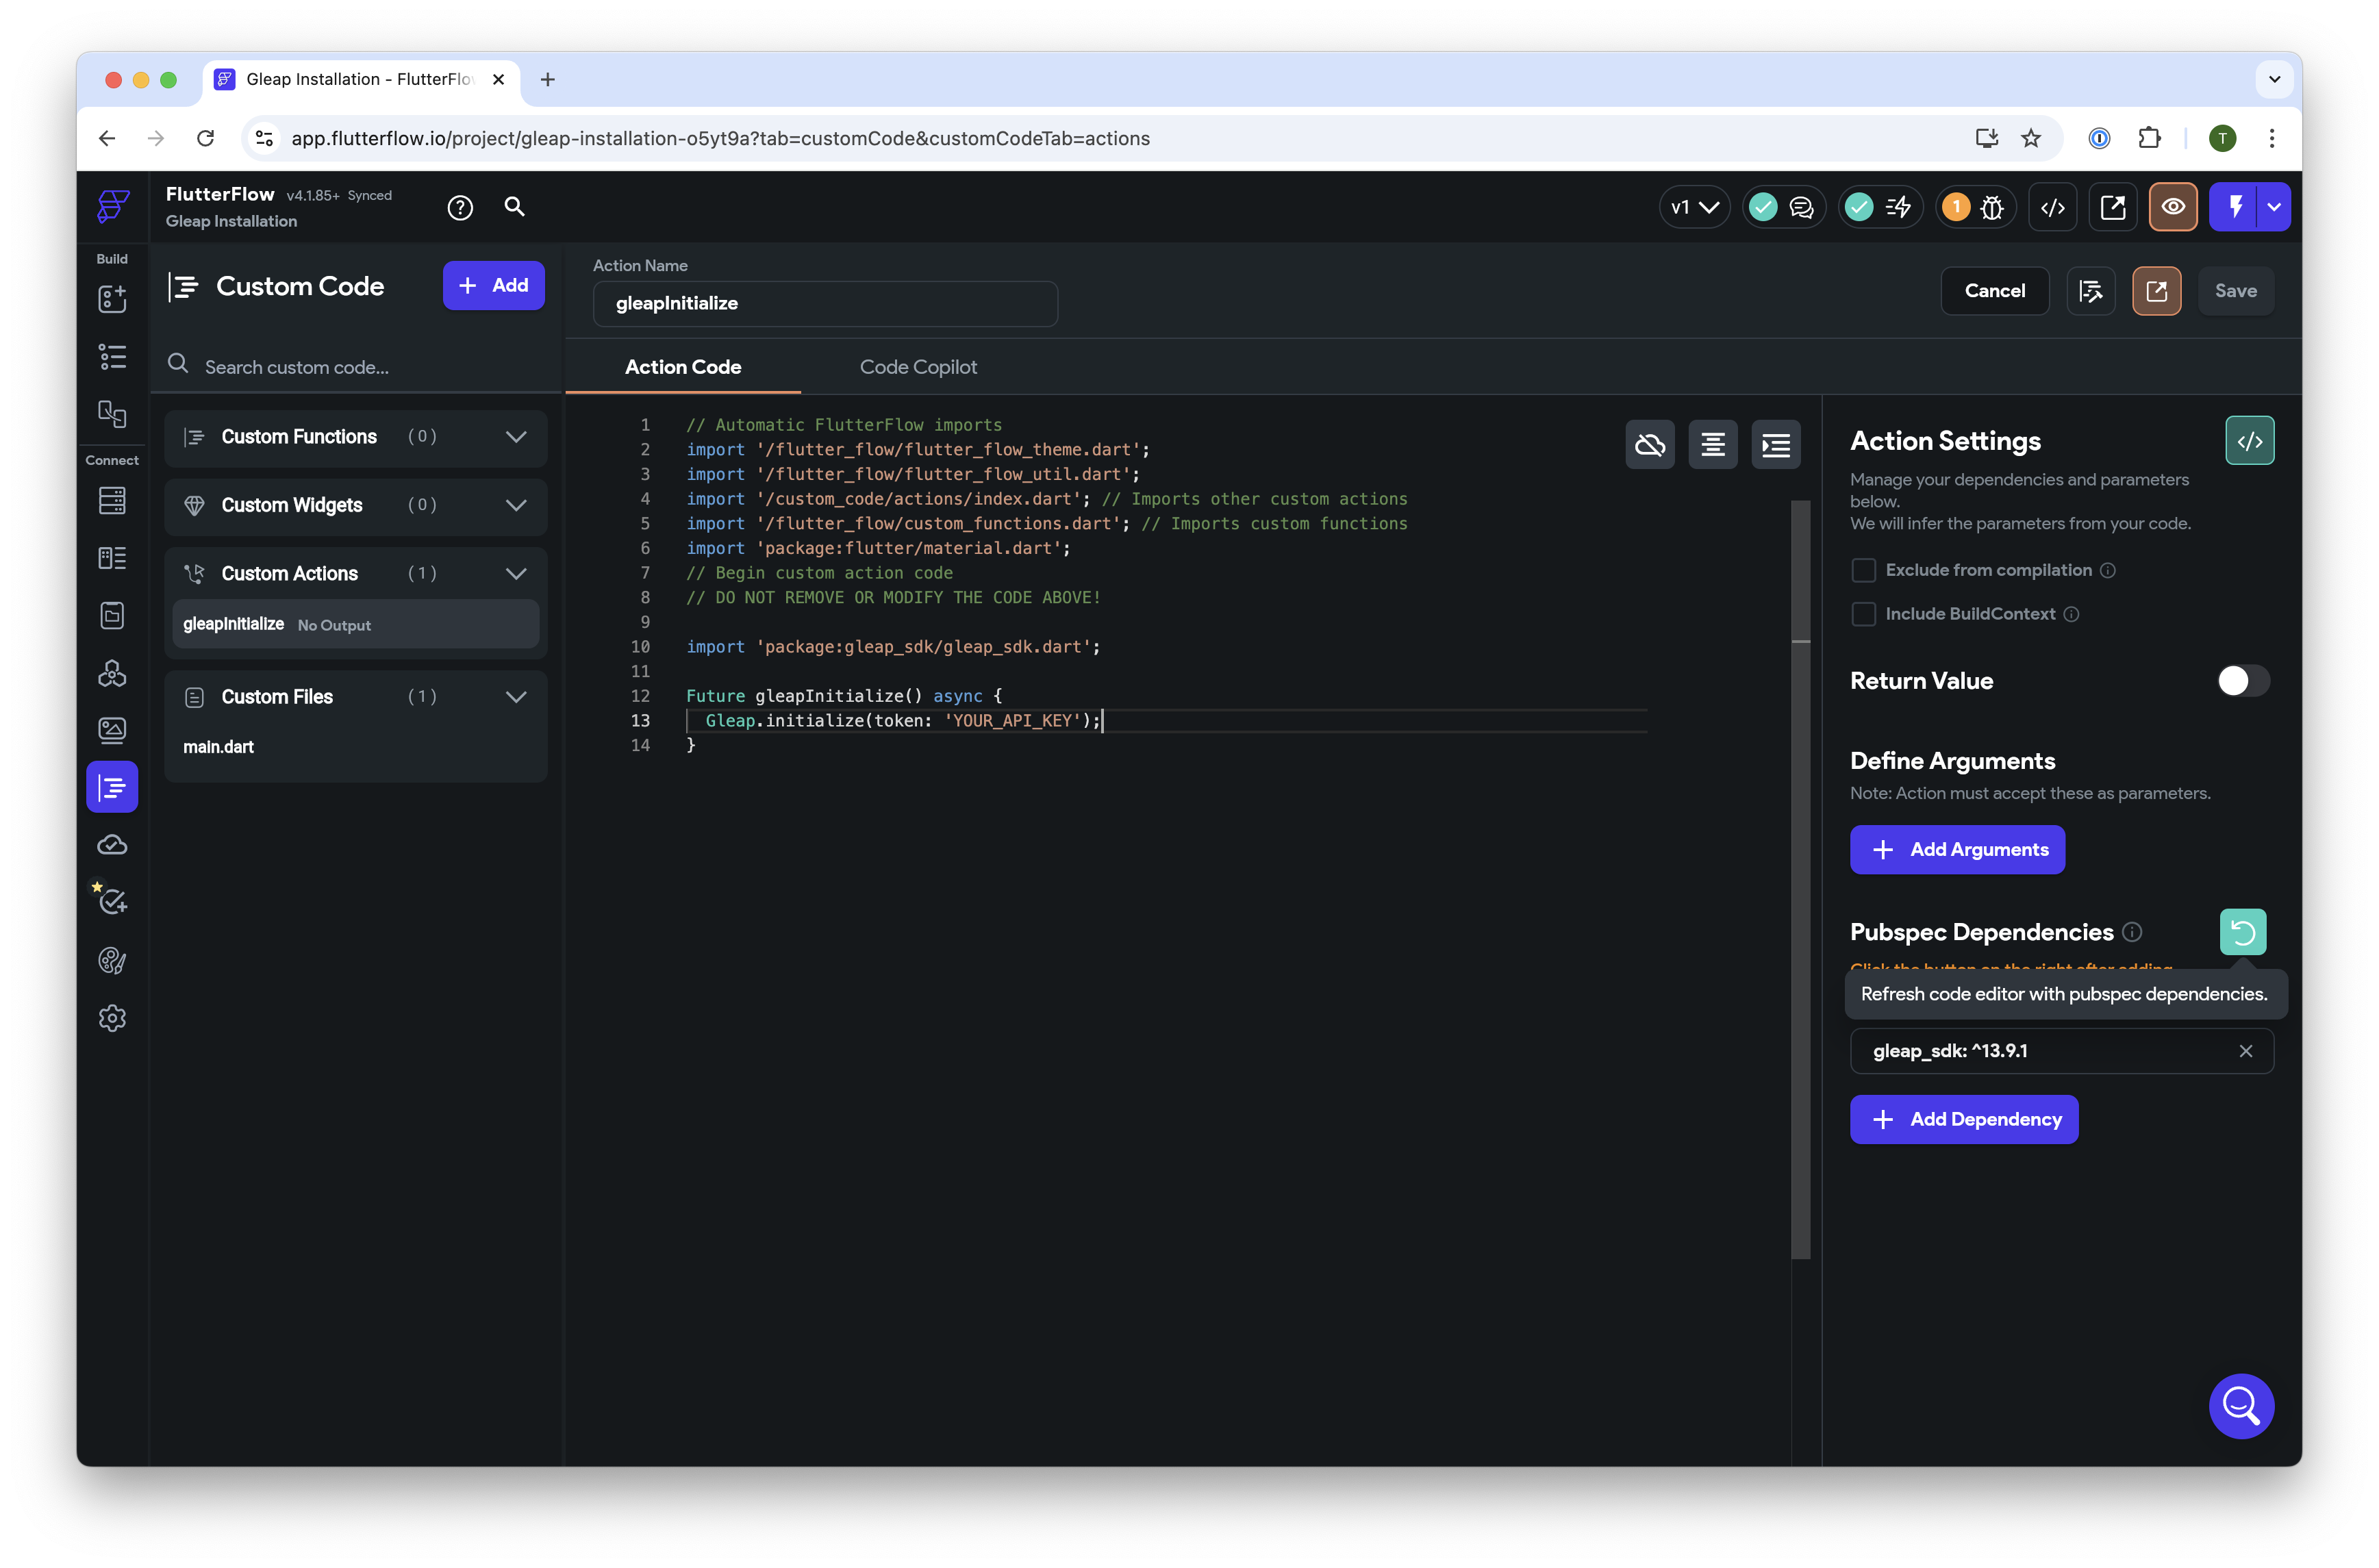Click the Cancel button

(x=1994, y=291)
